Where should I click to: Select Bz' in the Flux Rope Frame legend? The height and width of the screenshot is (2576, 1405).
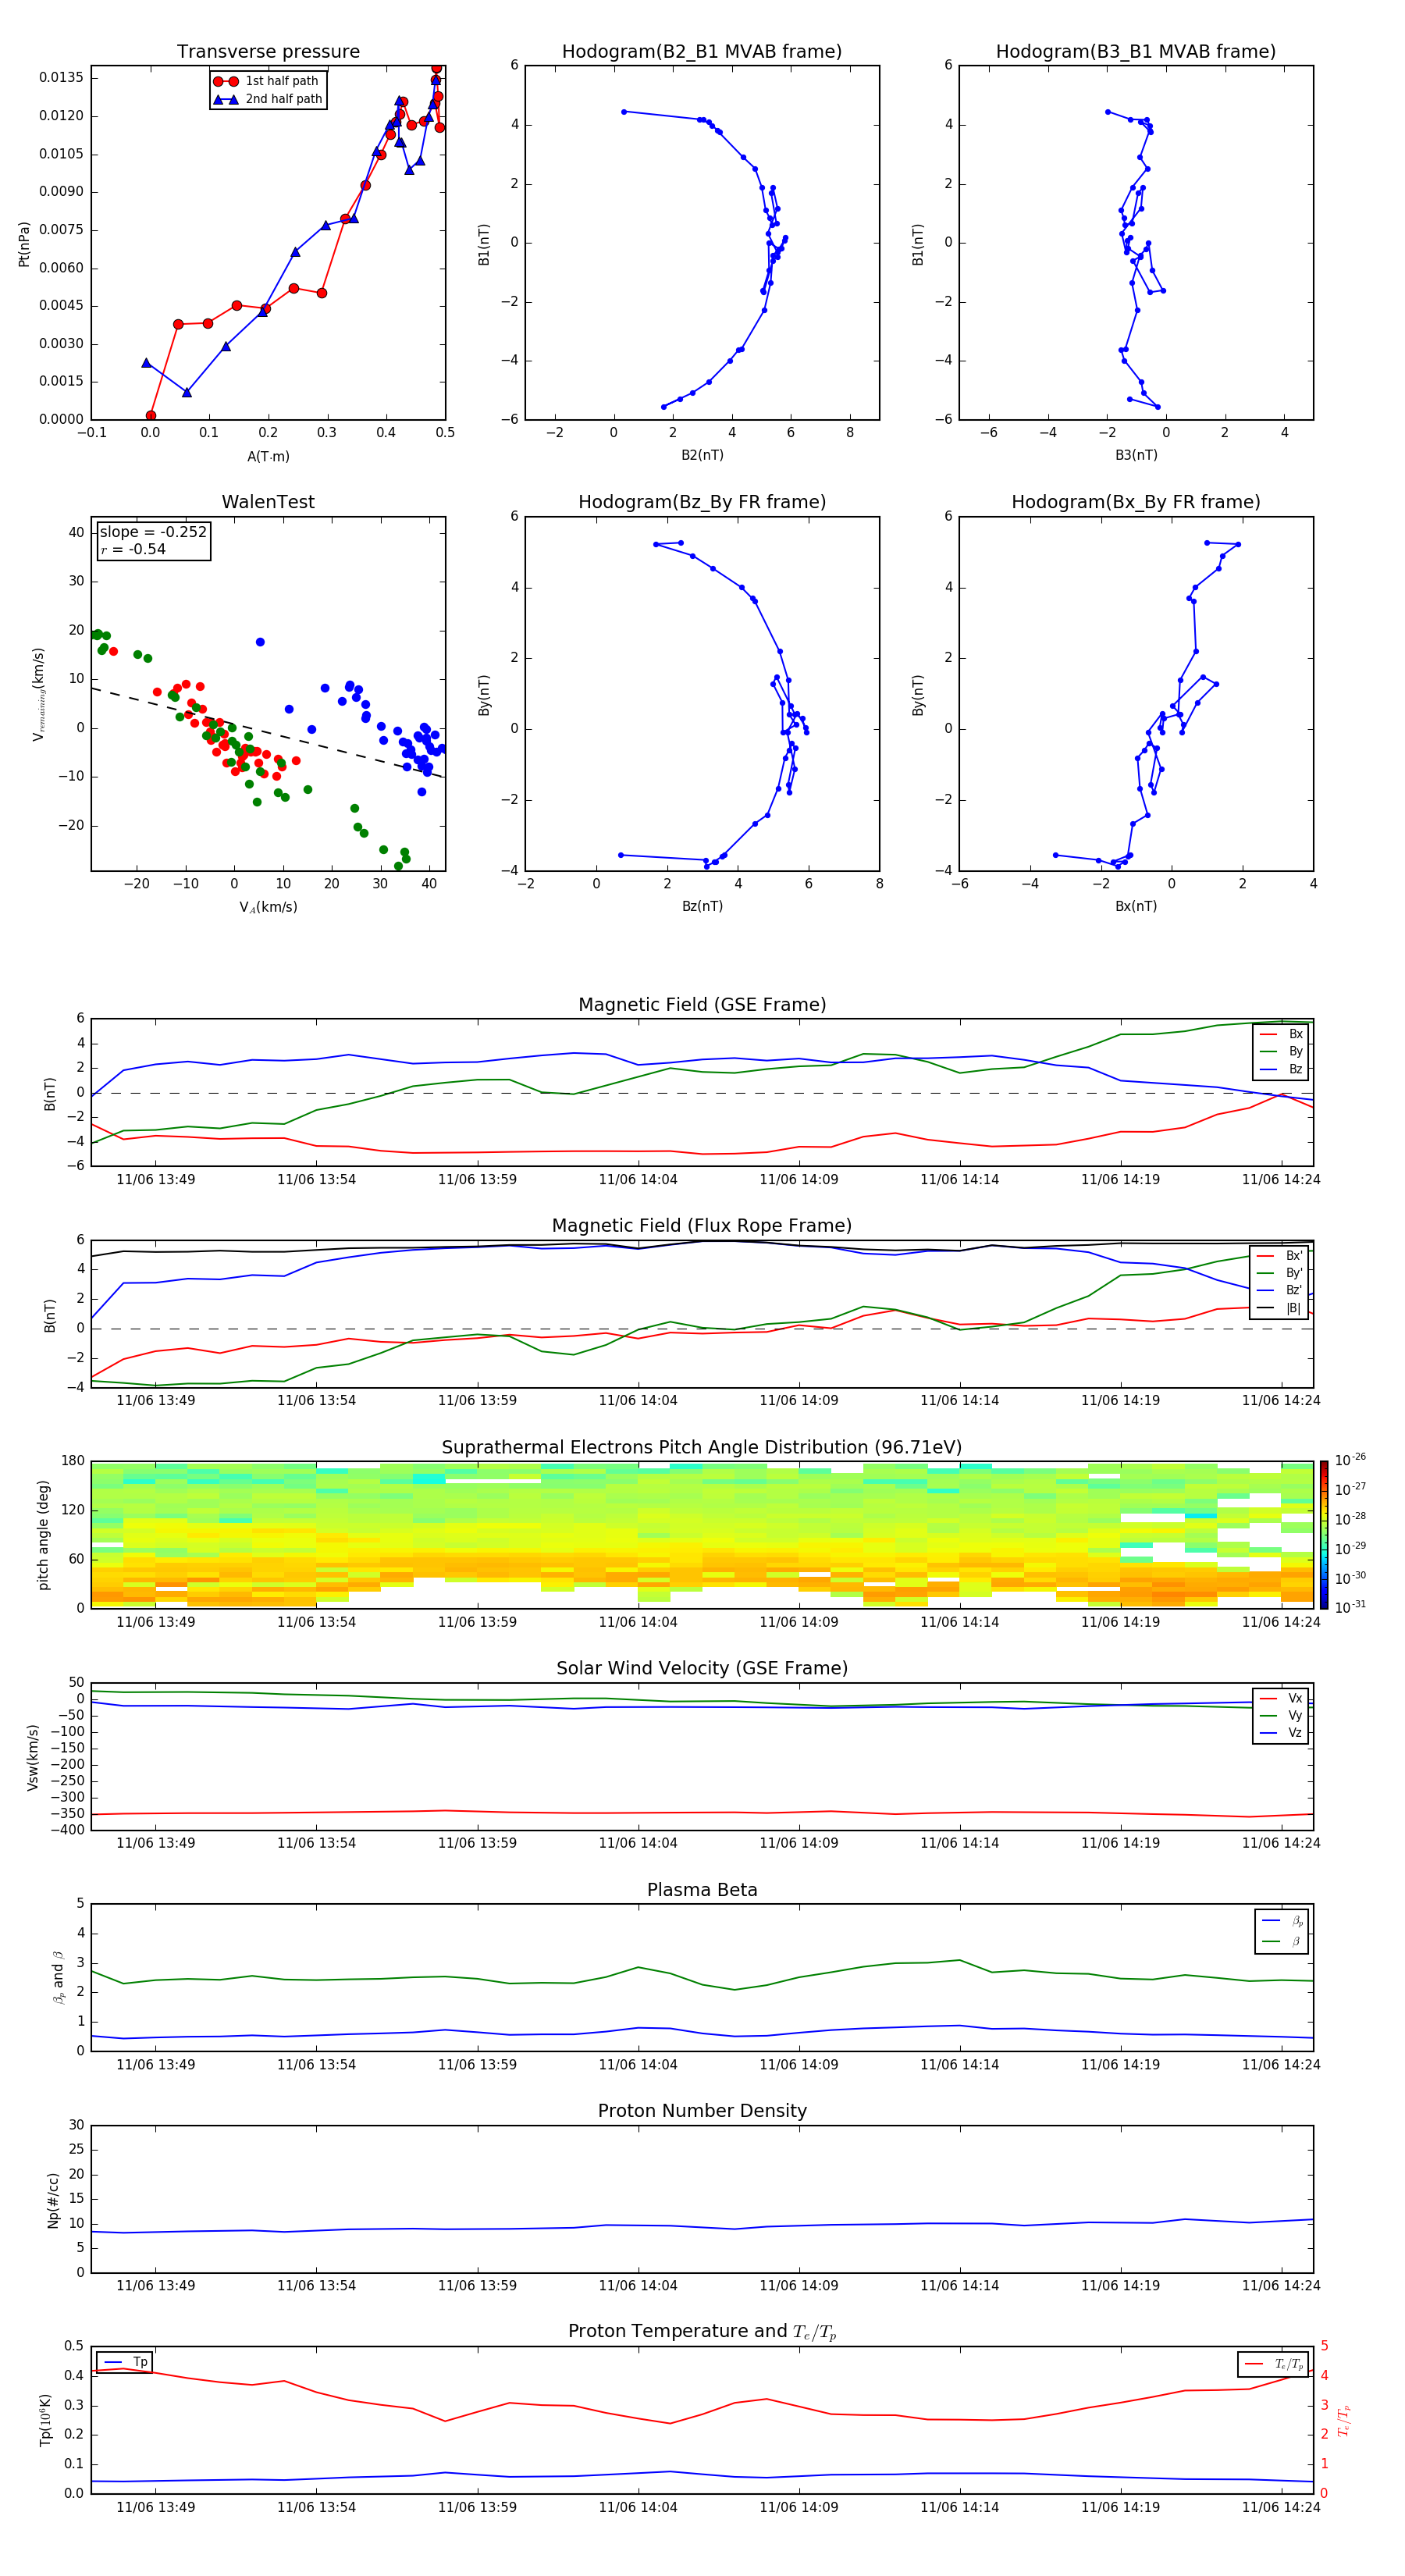(1280, 1291)
